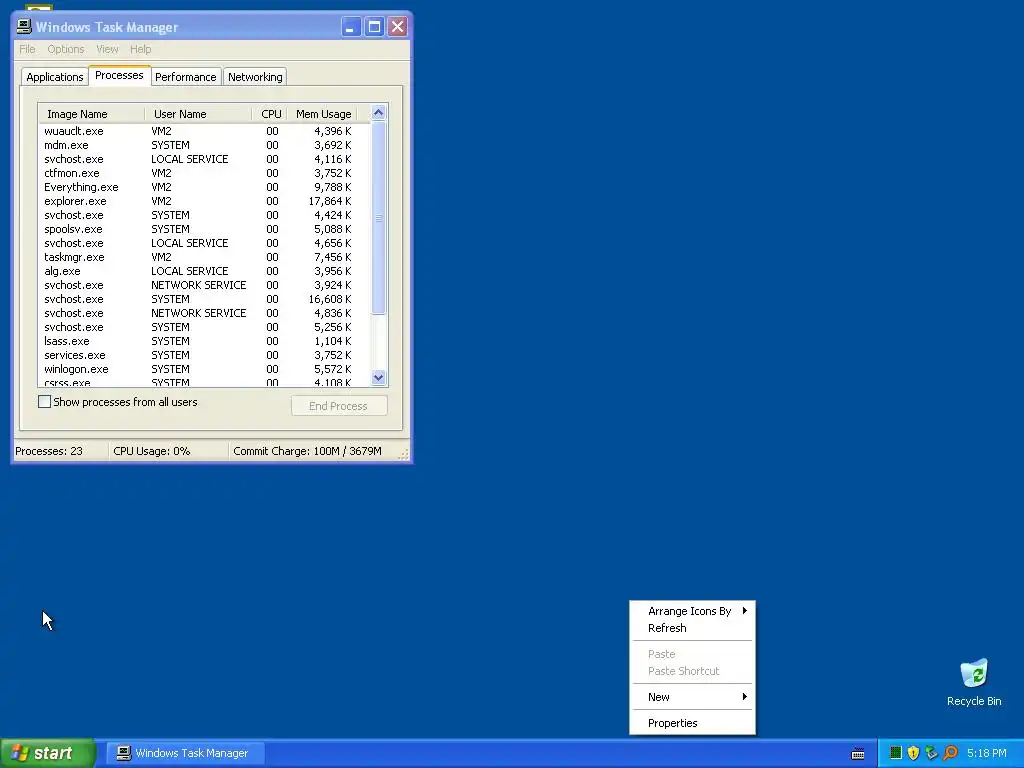This screenshot has width=1024, height=768.
Task: Select svchost.exe row using 16,608 K
Action: tap(204, 299)
